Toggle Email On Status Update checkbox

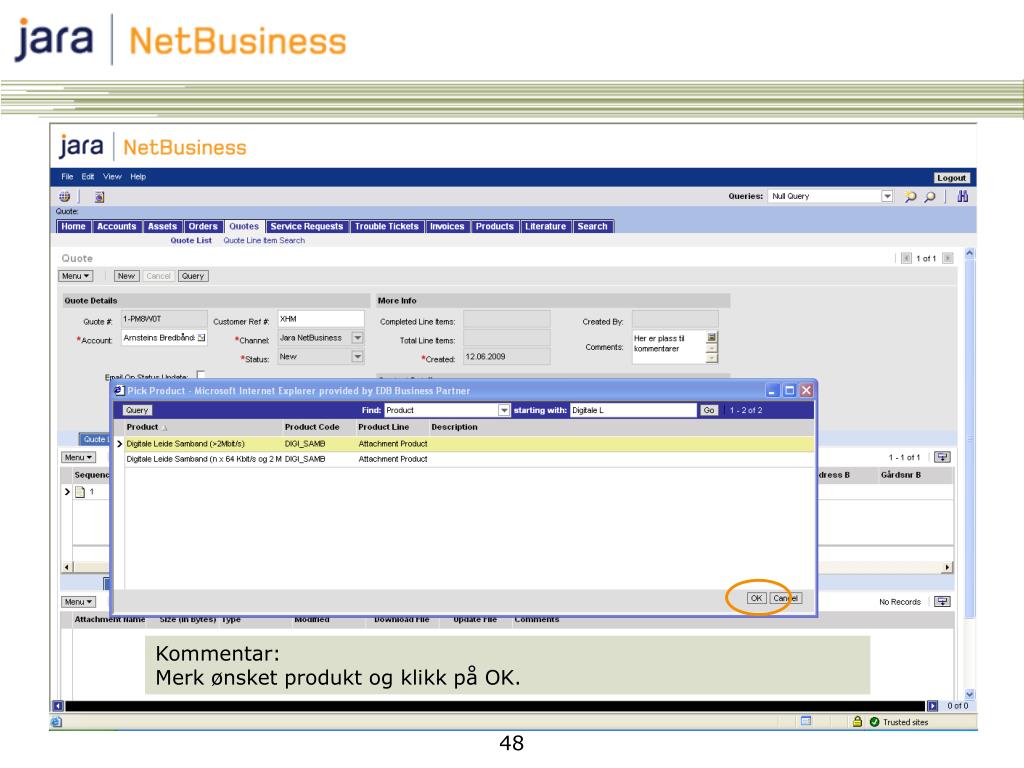(x=201, y=375)
